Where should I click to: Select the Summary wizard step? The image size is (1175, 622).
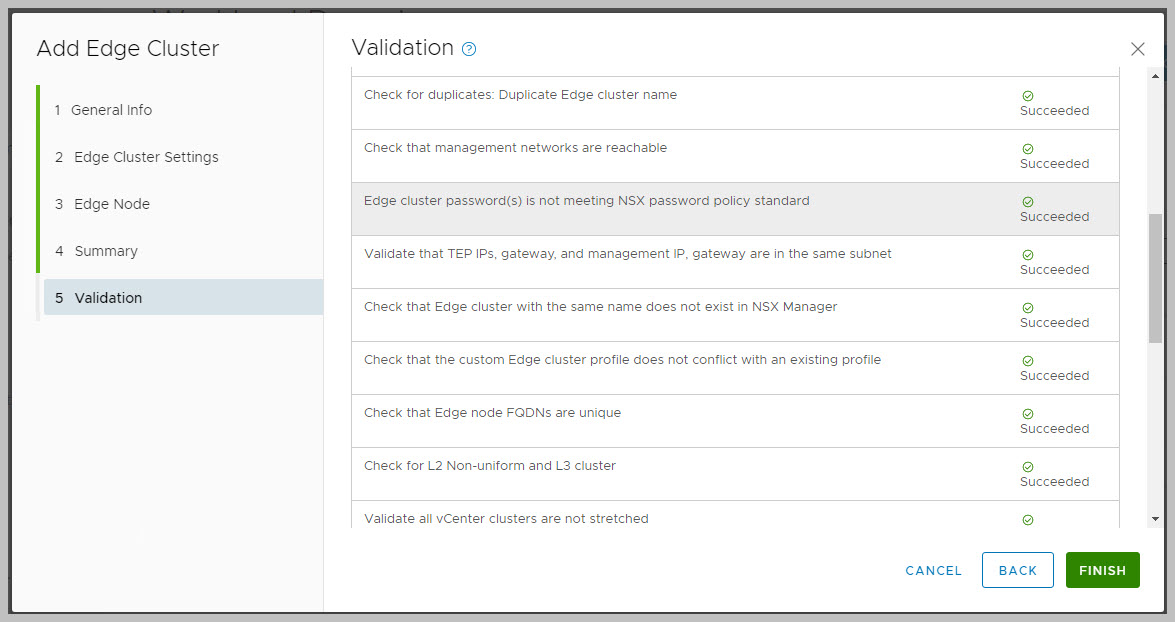tap(106, 251)
